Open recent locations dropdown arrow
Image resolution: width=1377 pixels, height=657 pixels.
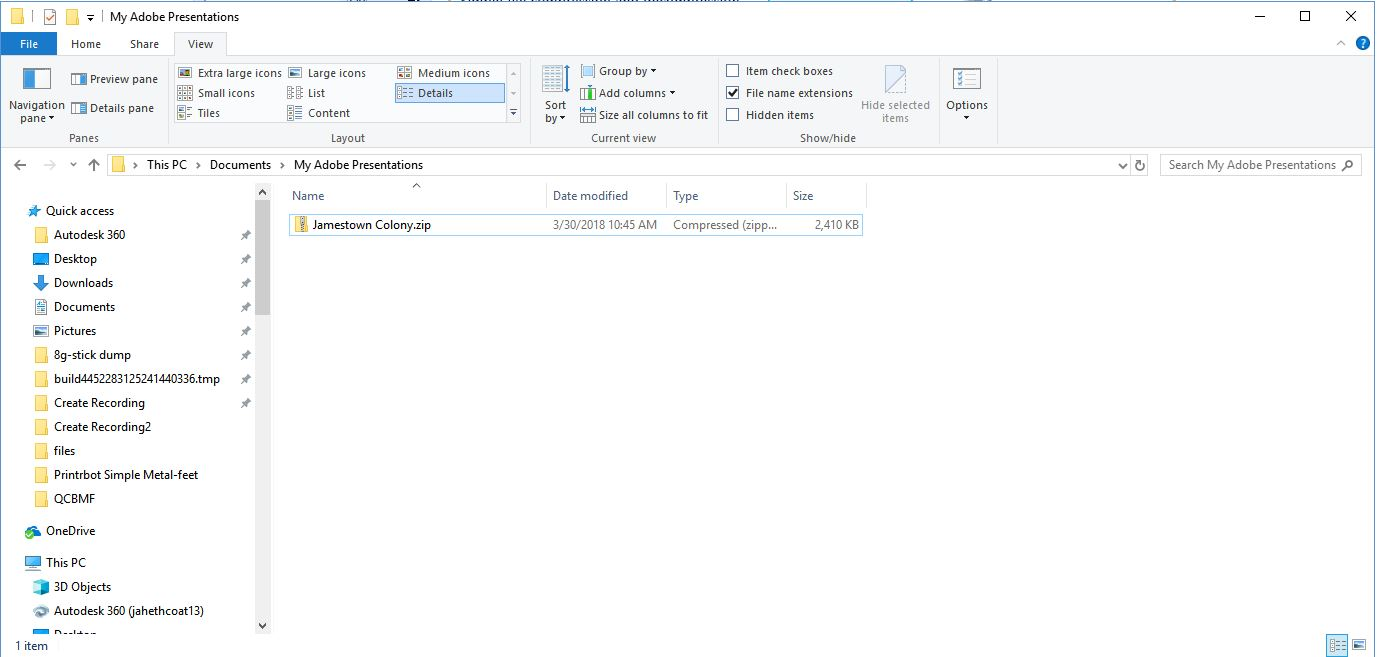pyautogui.click(x=74, y=165)
